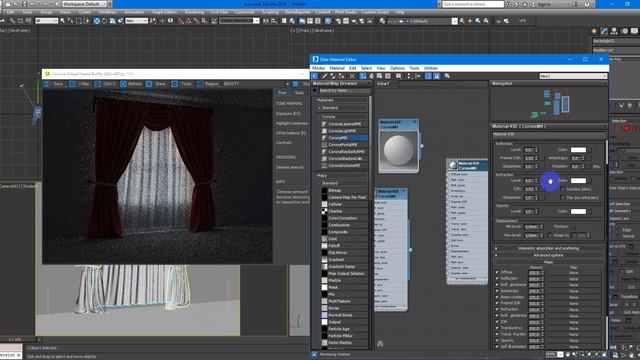
Task: Enable Caustics (slow) checkbox
Action: (x=562, y=189)
